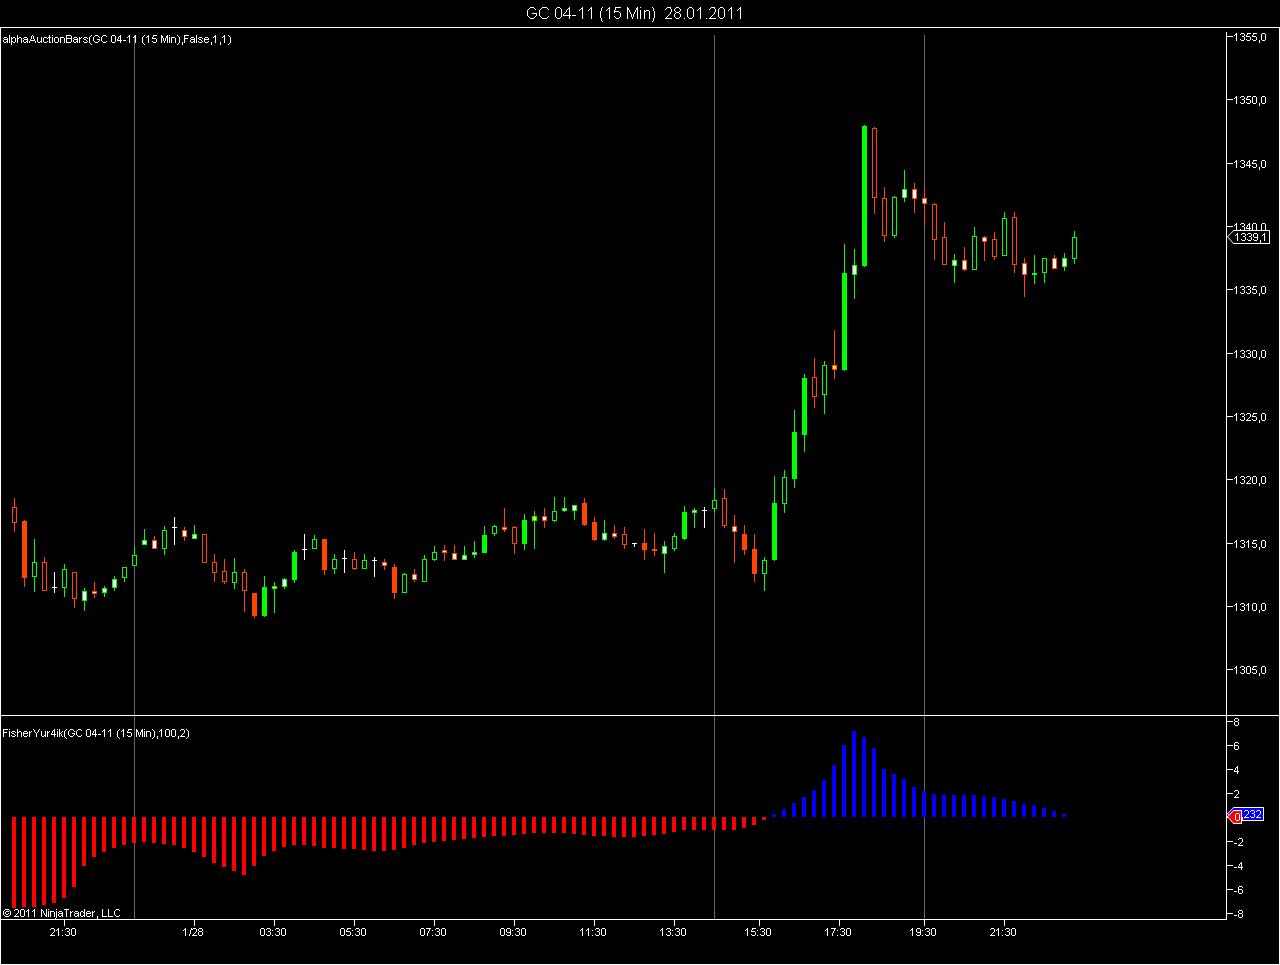1280x965 pixels.
Task: Click the first 21:30 time axis label
Action: click(x=62, y=932)
